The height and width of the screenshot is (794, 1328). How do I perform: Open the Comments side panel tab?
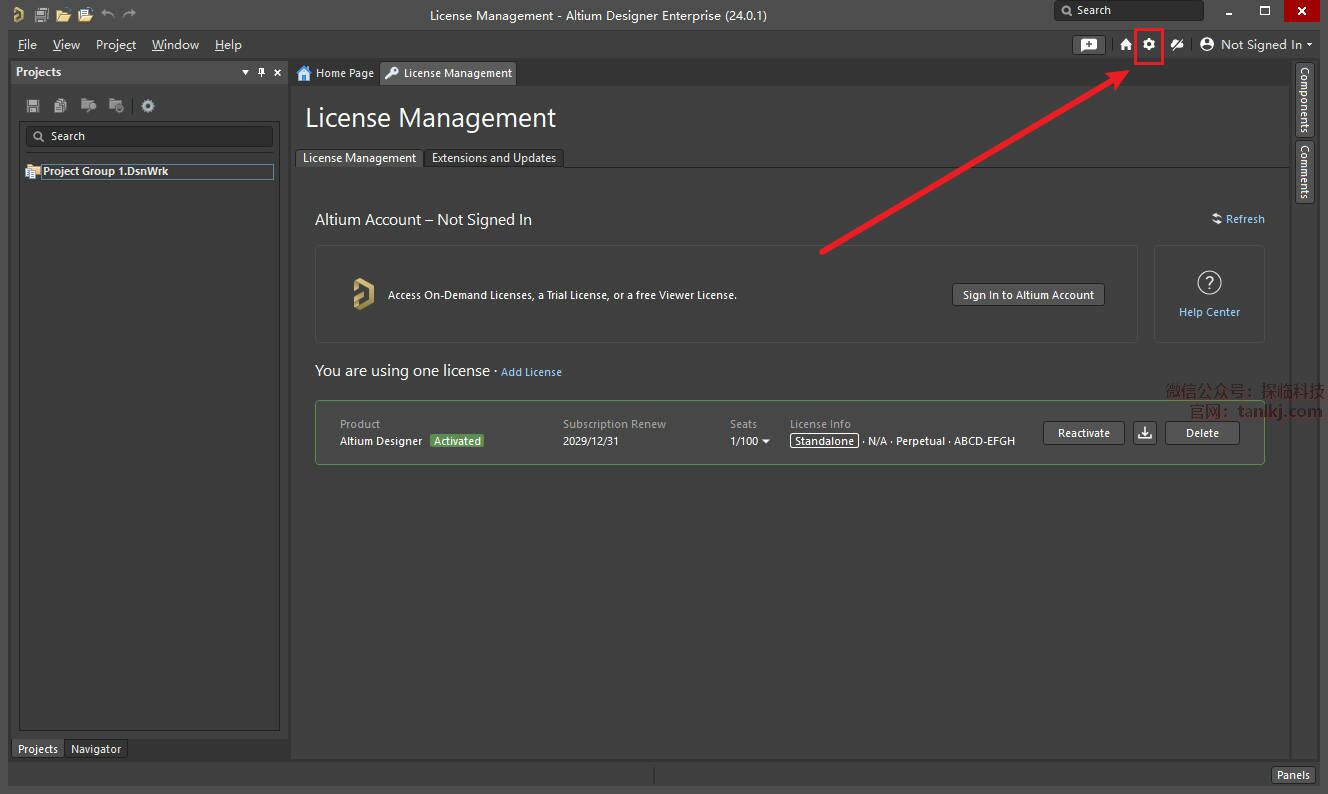coord(1305,171)
